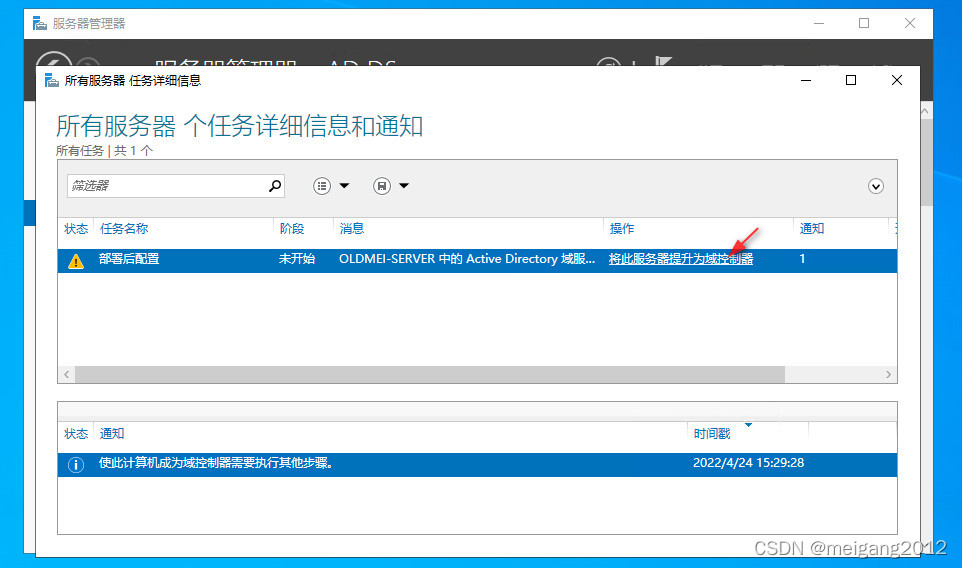Image resolution: width=962 pixels, height=568 pixels.
Task: Sort by 任务名称 column header
Action: coord(124,229)
